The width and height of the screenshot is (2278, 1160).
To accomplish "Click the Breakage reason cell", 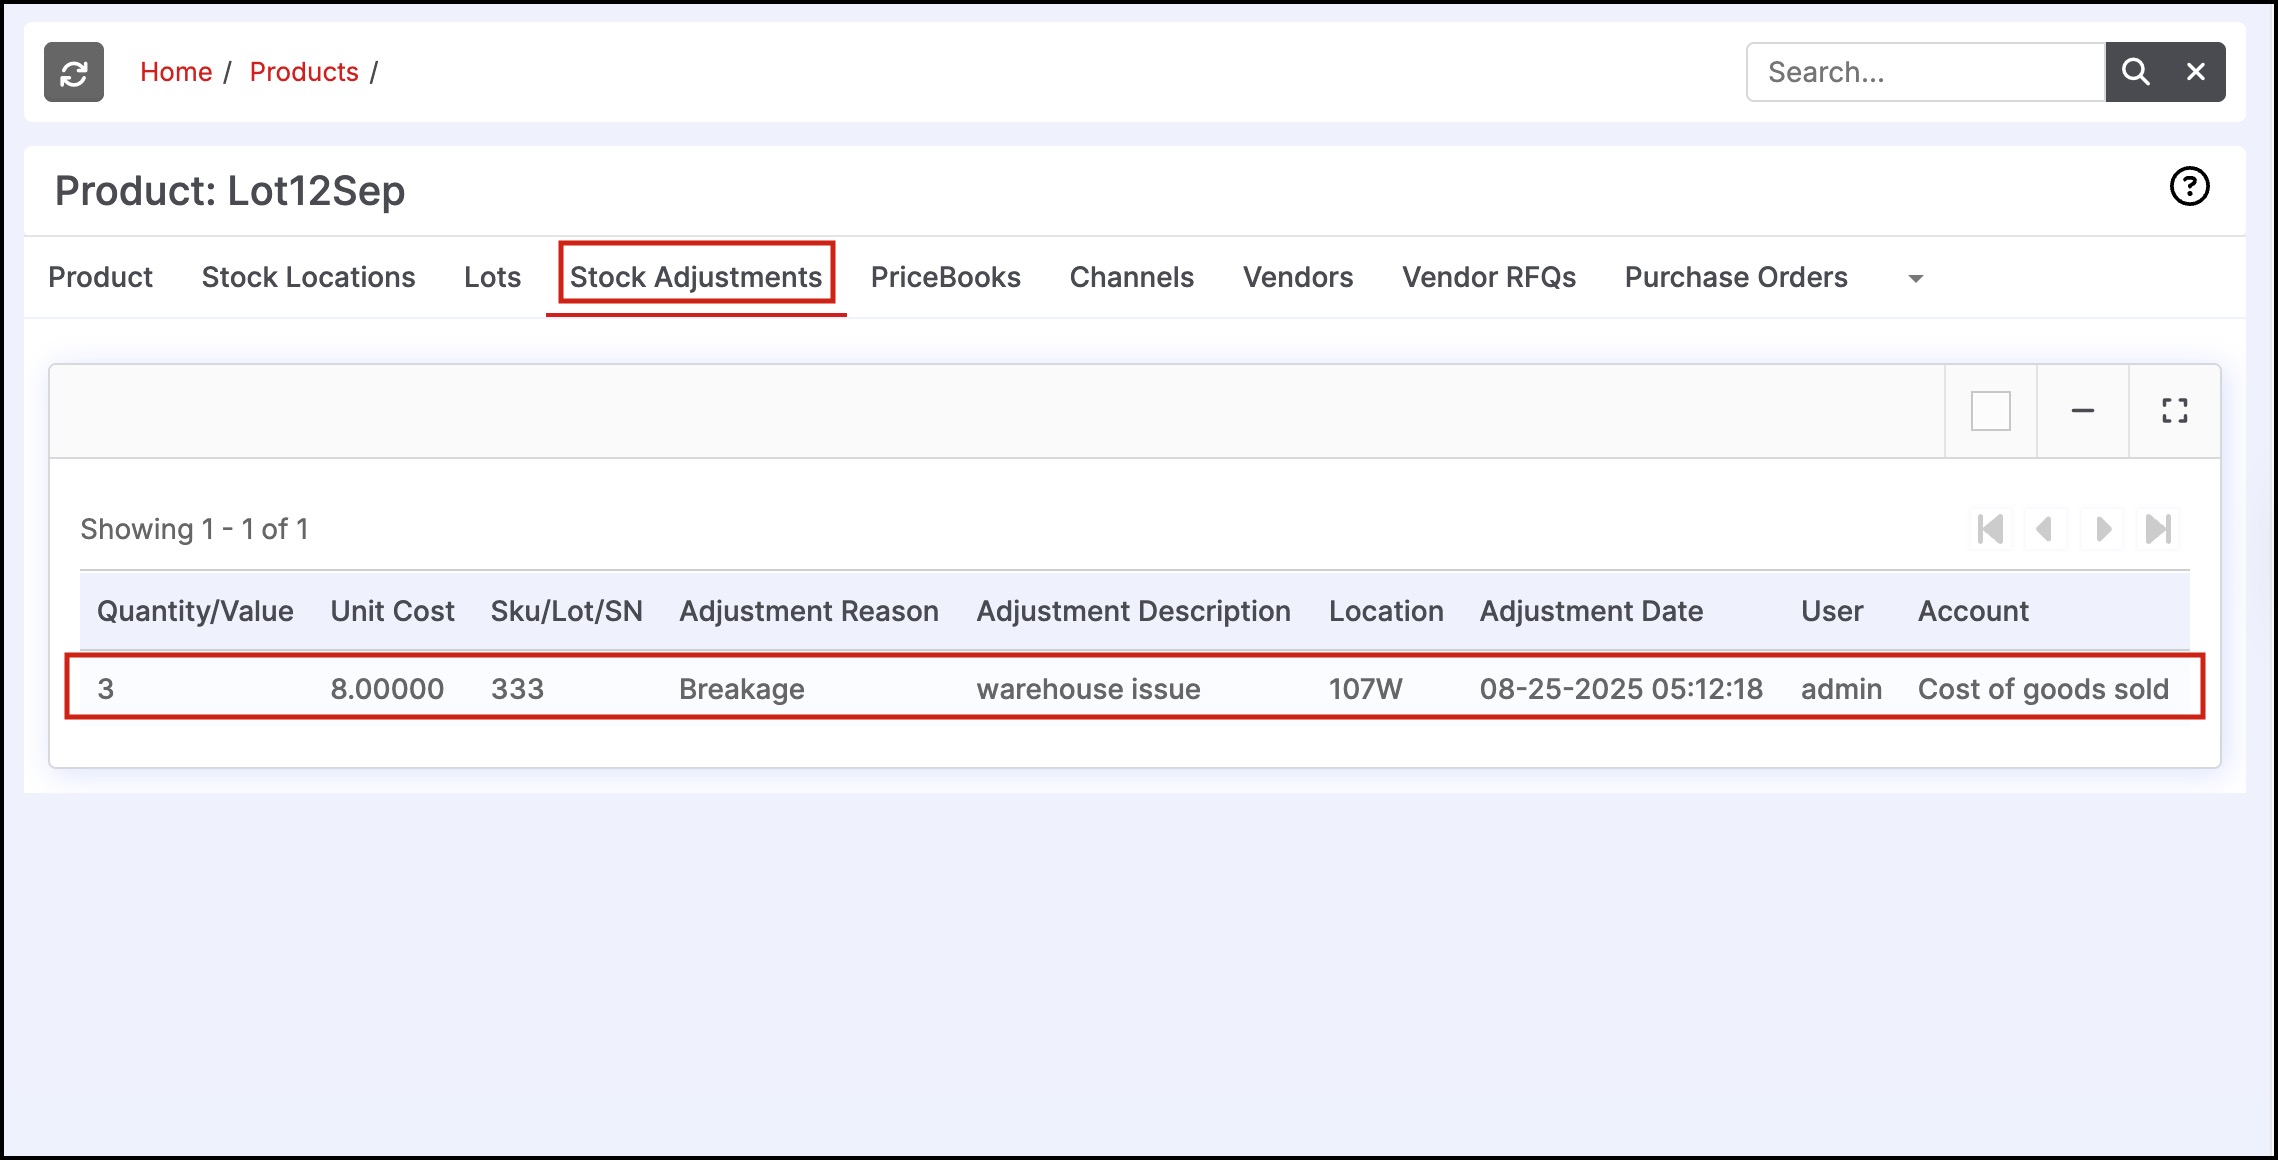I will pos(742,689).
